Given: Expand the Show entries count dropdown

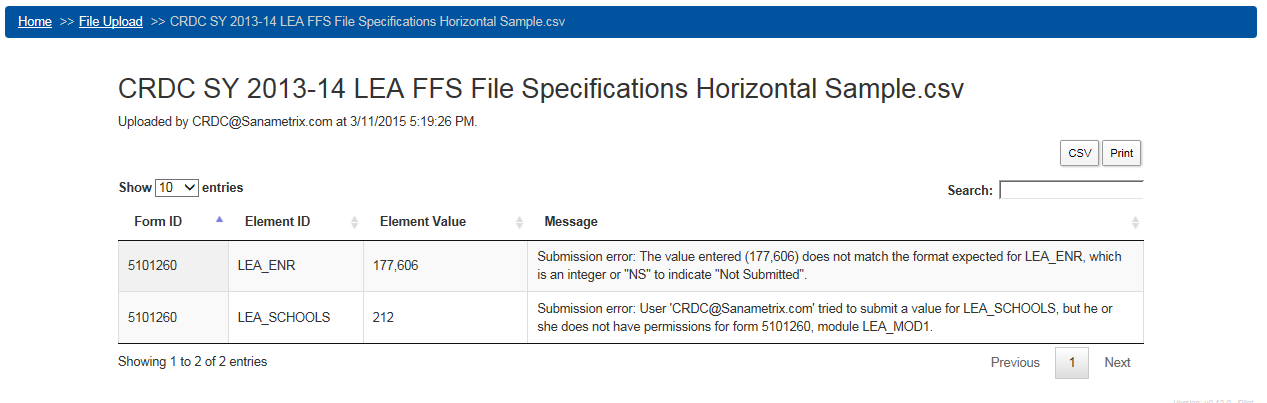Looking at the screenshot, I should [x=177, y=188].
